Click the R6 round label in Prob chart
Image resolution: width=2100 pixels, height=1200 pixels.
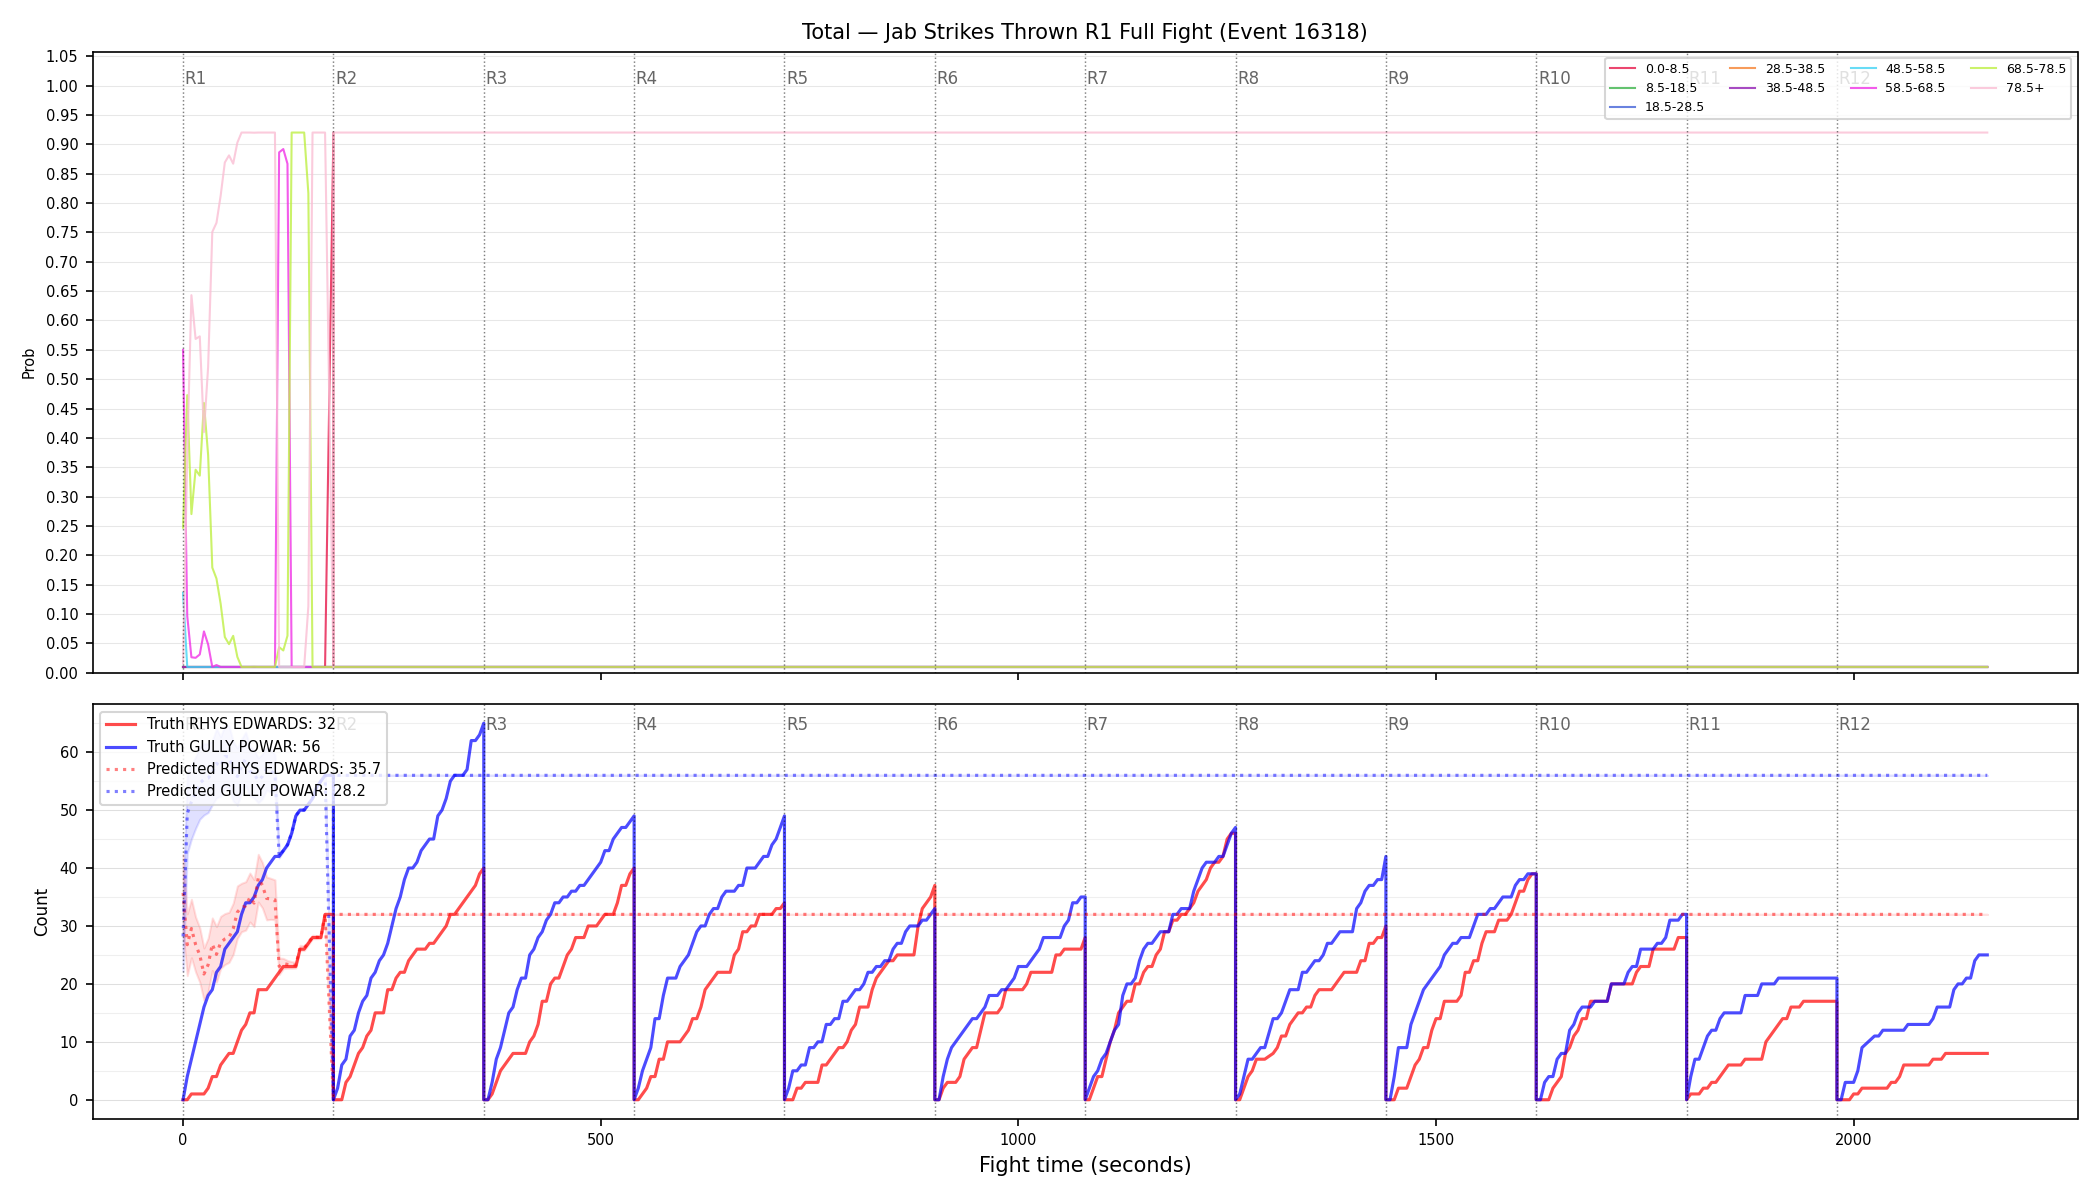pyautogui.click(x=947, y=78)
